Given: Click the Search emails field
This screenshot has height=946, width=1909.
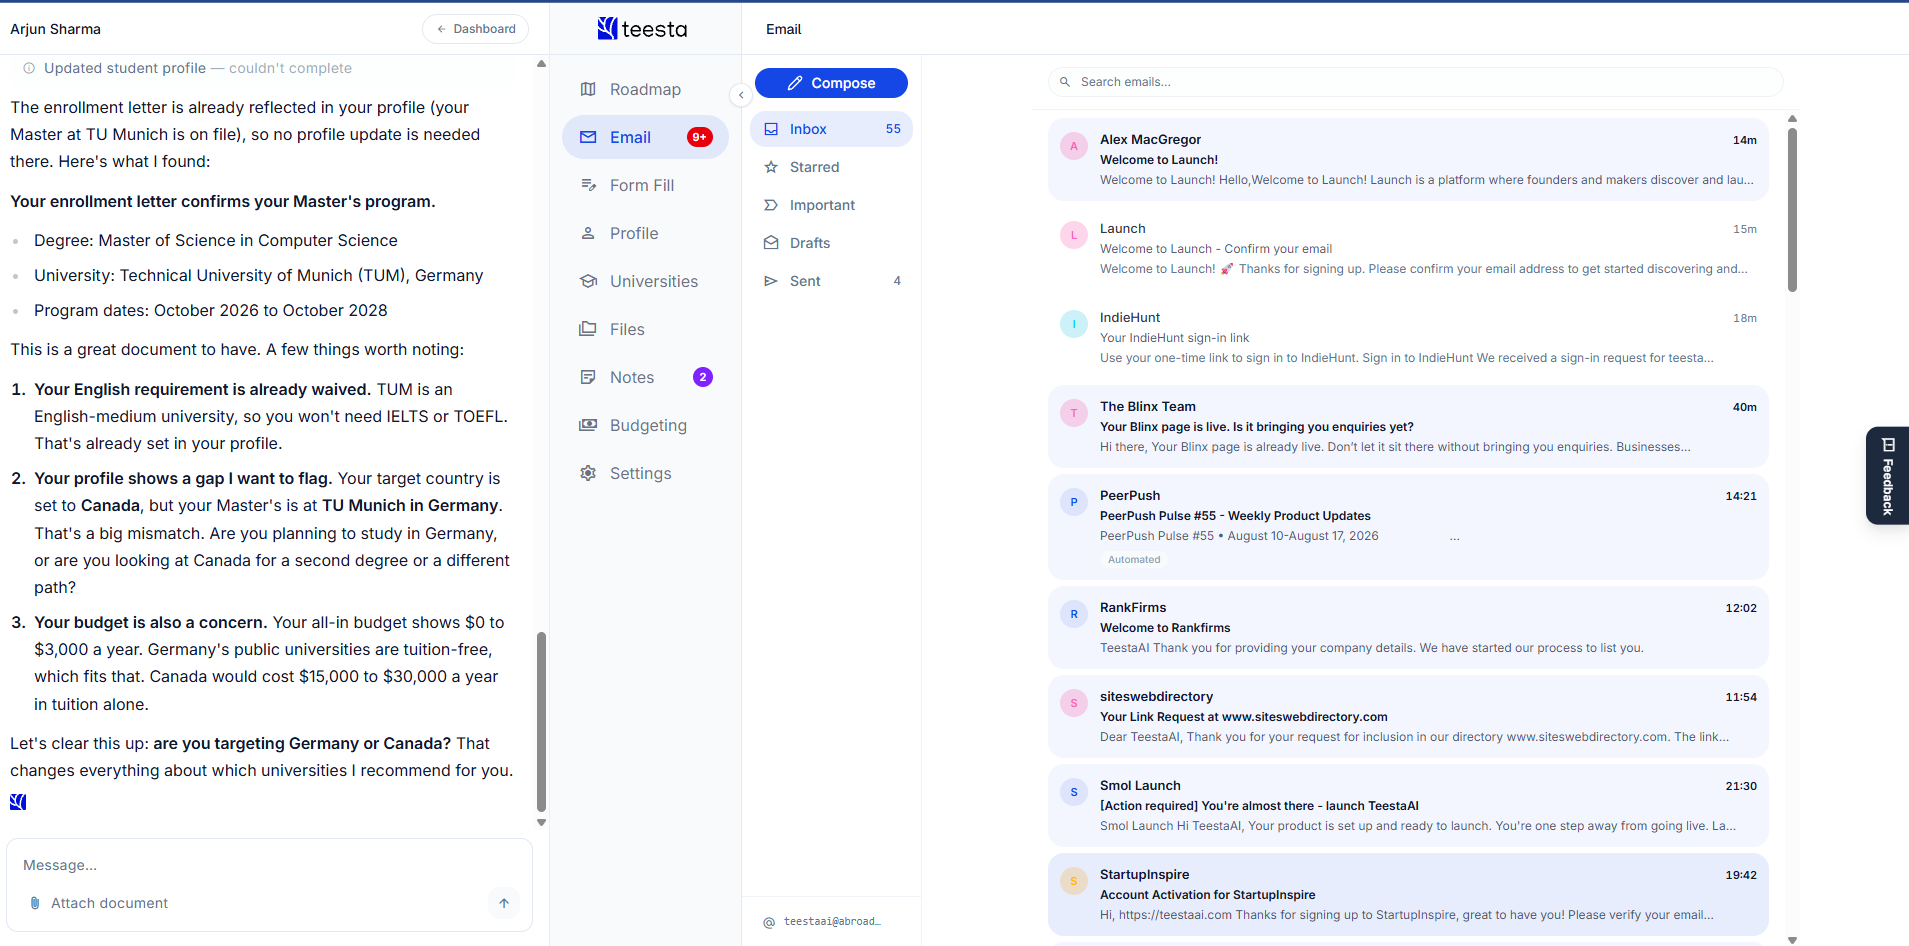Looking at the screenshot, I should (1415, 82).
